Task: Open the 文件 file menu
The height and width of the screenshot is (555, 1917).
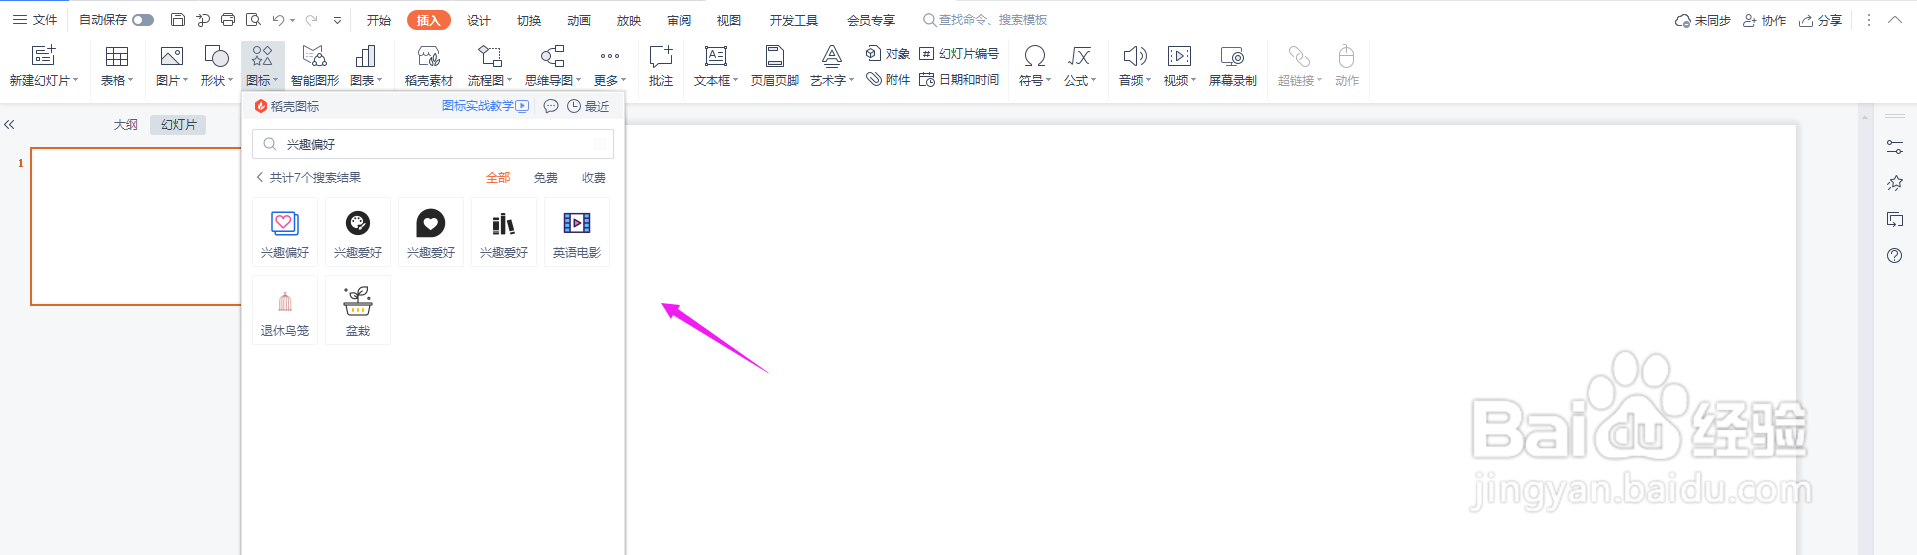Action: (x=35, y=20)
